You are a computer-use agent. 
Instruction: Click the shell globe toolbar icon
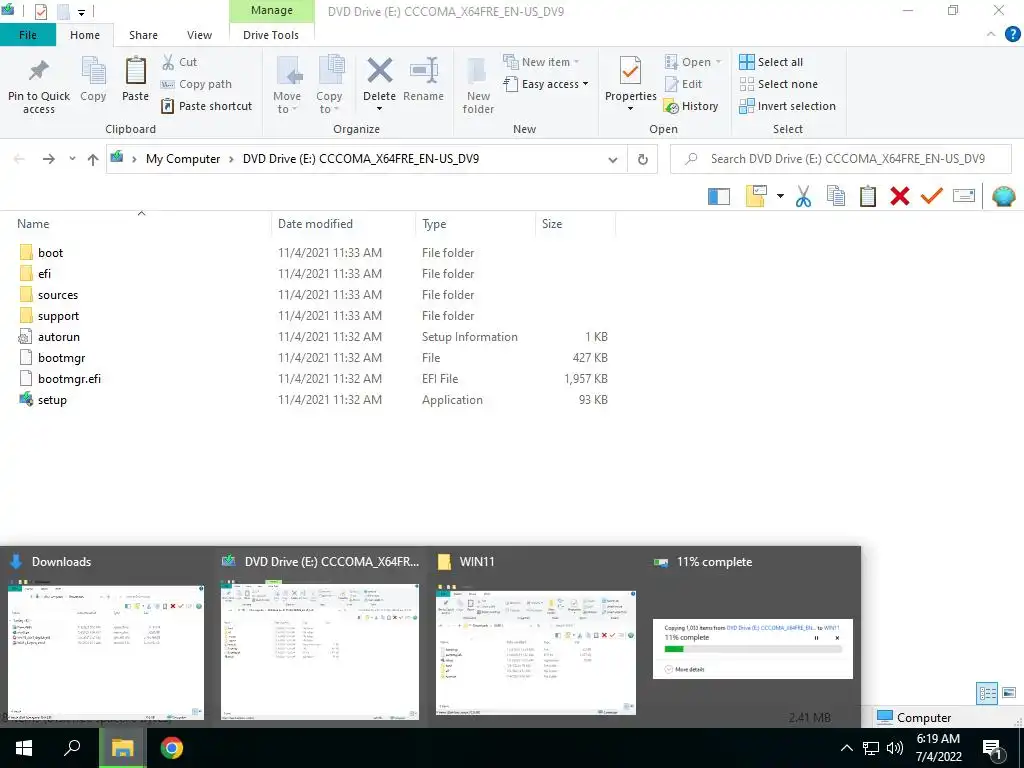click(1003, 196)
